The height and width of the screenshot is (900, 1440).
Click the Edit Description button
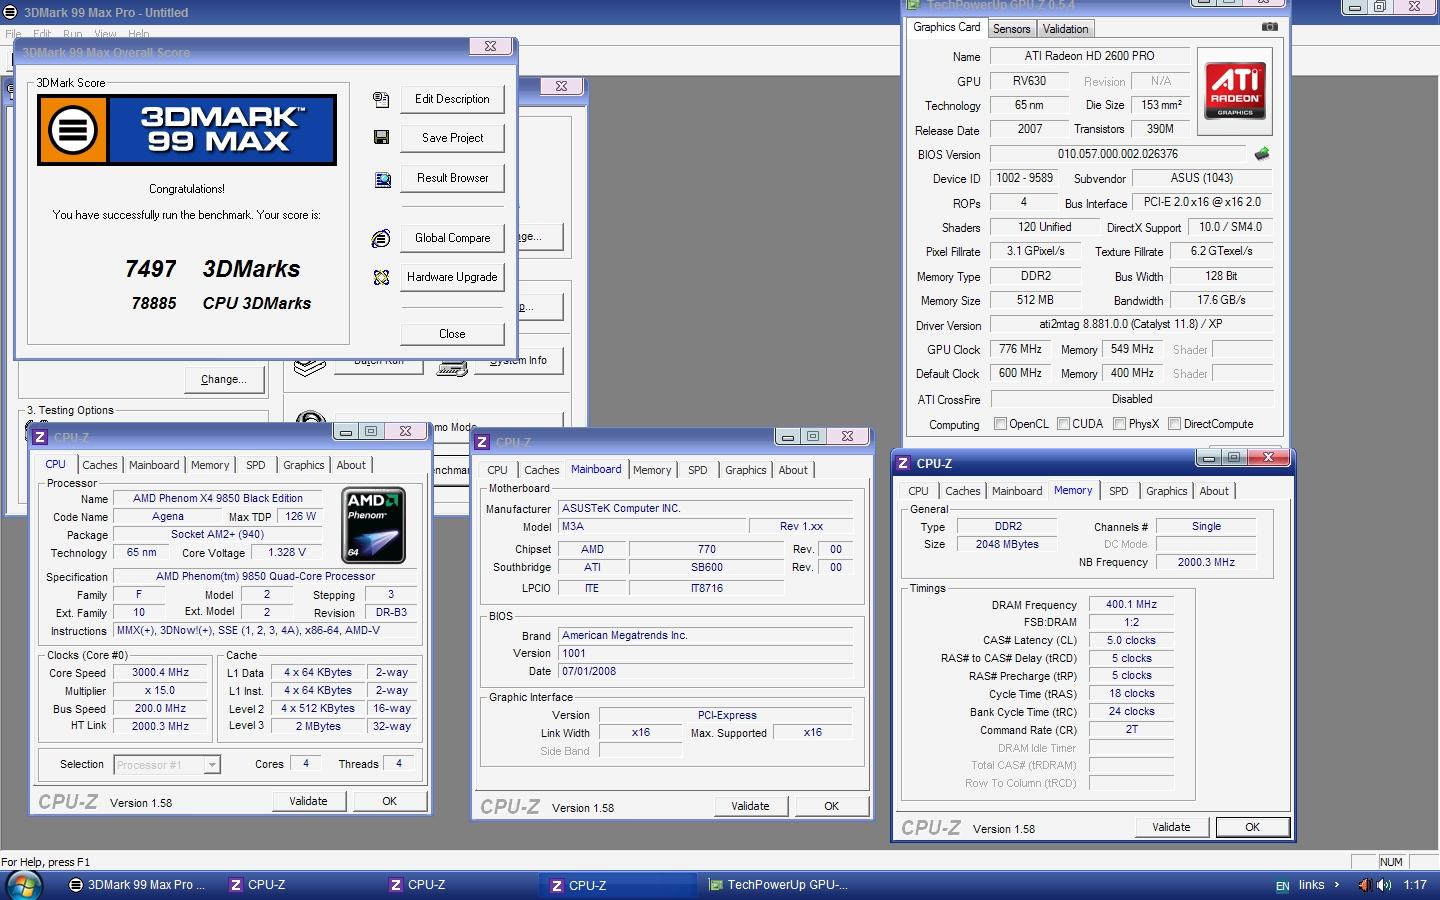tap(452, 99)
